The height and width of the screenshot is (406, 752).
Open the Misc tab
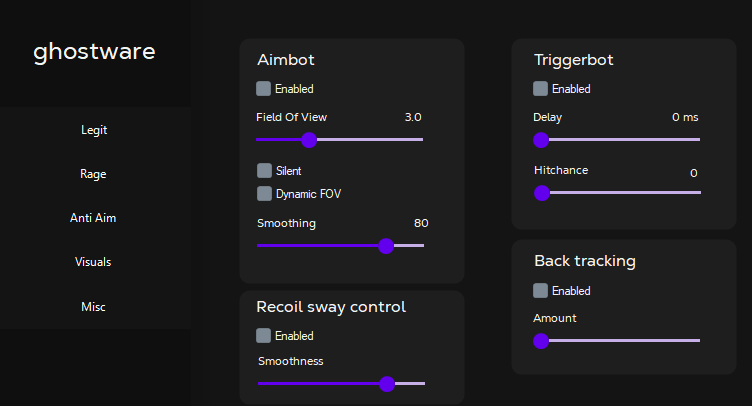(94, 307)
